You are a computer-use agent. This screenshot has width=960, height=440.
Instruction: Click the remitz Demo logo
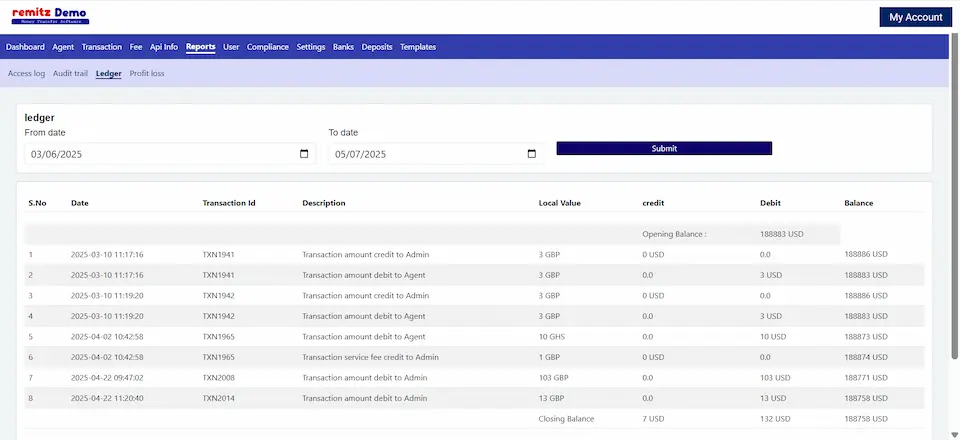point(50,16)
